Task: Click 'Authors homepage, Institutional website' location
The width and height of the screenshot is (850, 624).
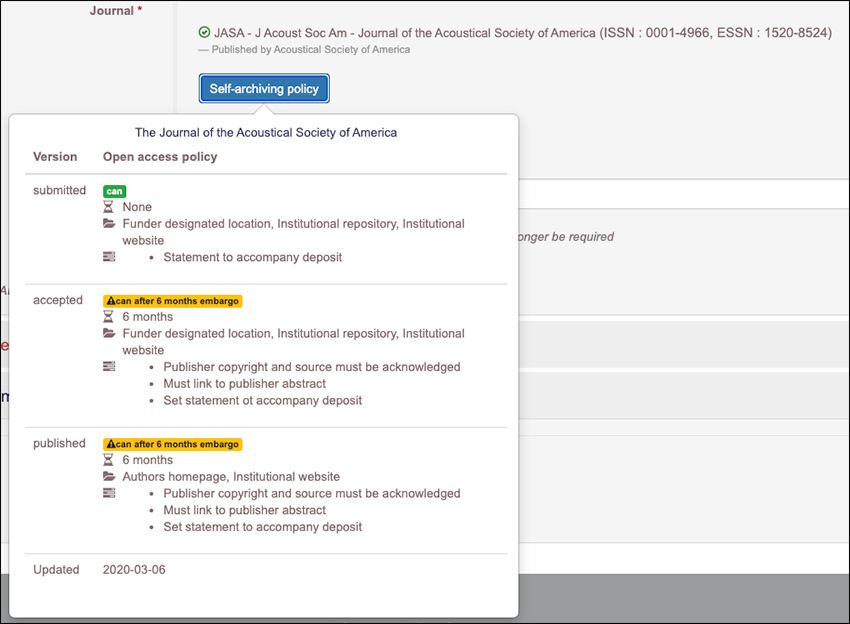Action: 231,477
